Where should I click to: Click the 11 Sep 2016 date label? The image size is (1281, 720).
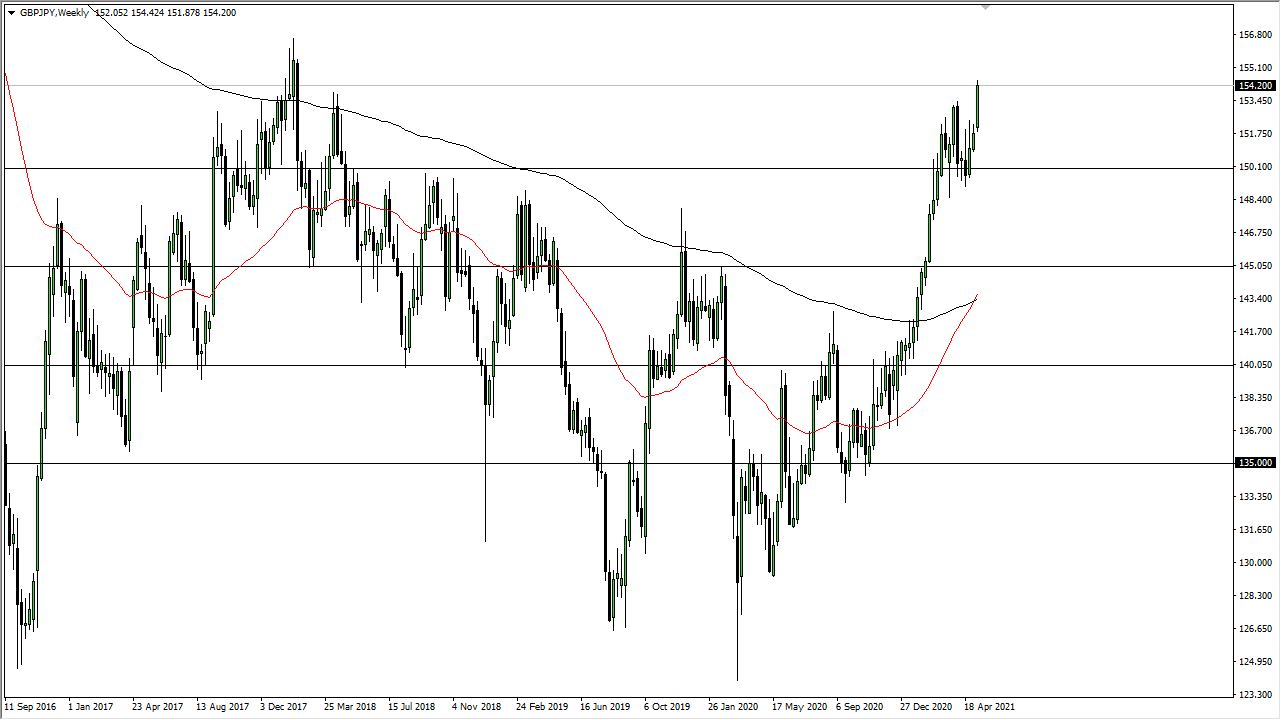[x=30, y=706]
